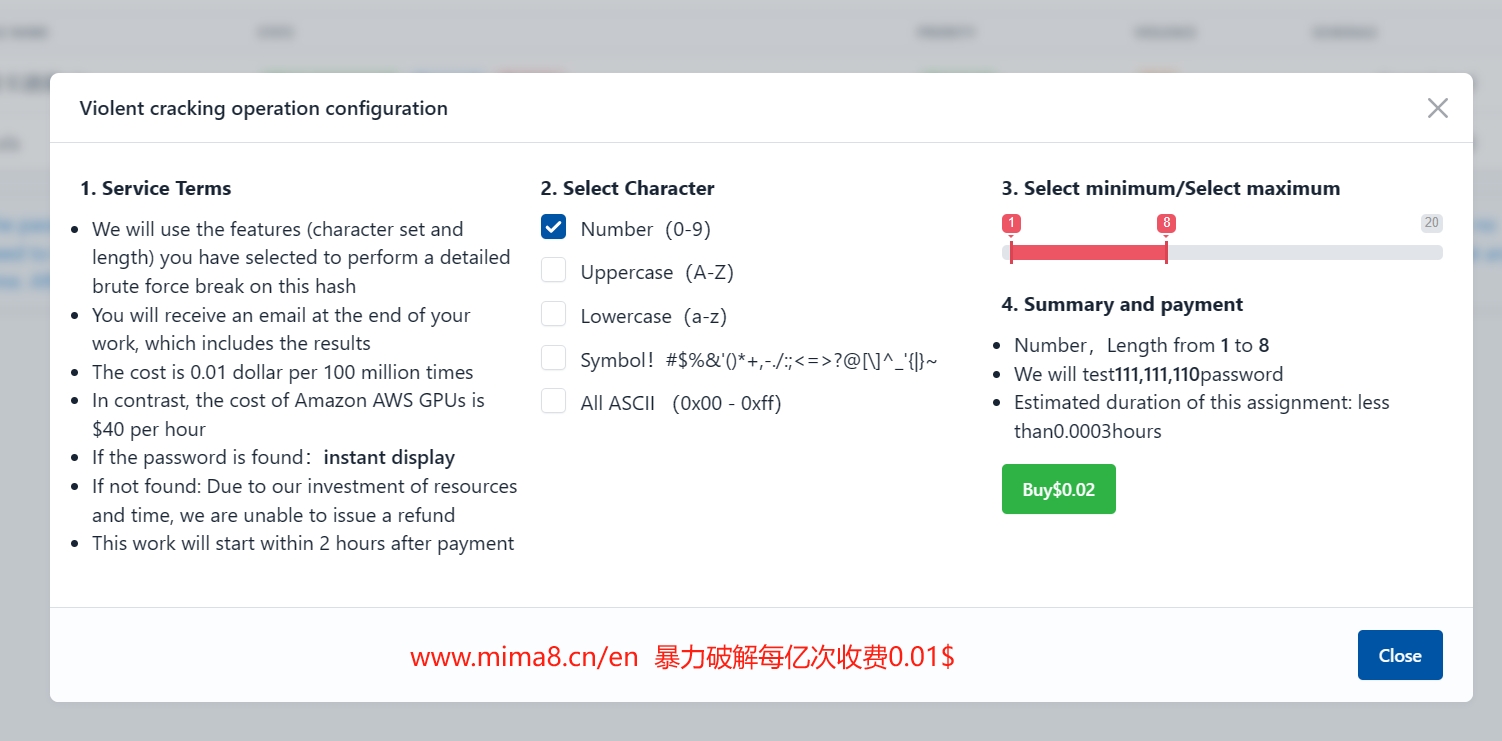This screenshot has height=741, width=1502.
Task: Enable the Uppercase (A-Z) checkbox
Action: coord(554,271)
